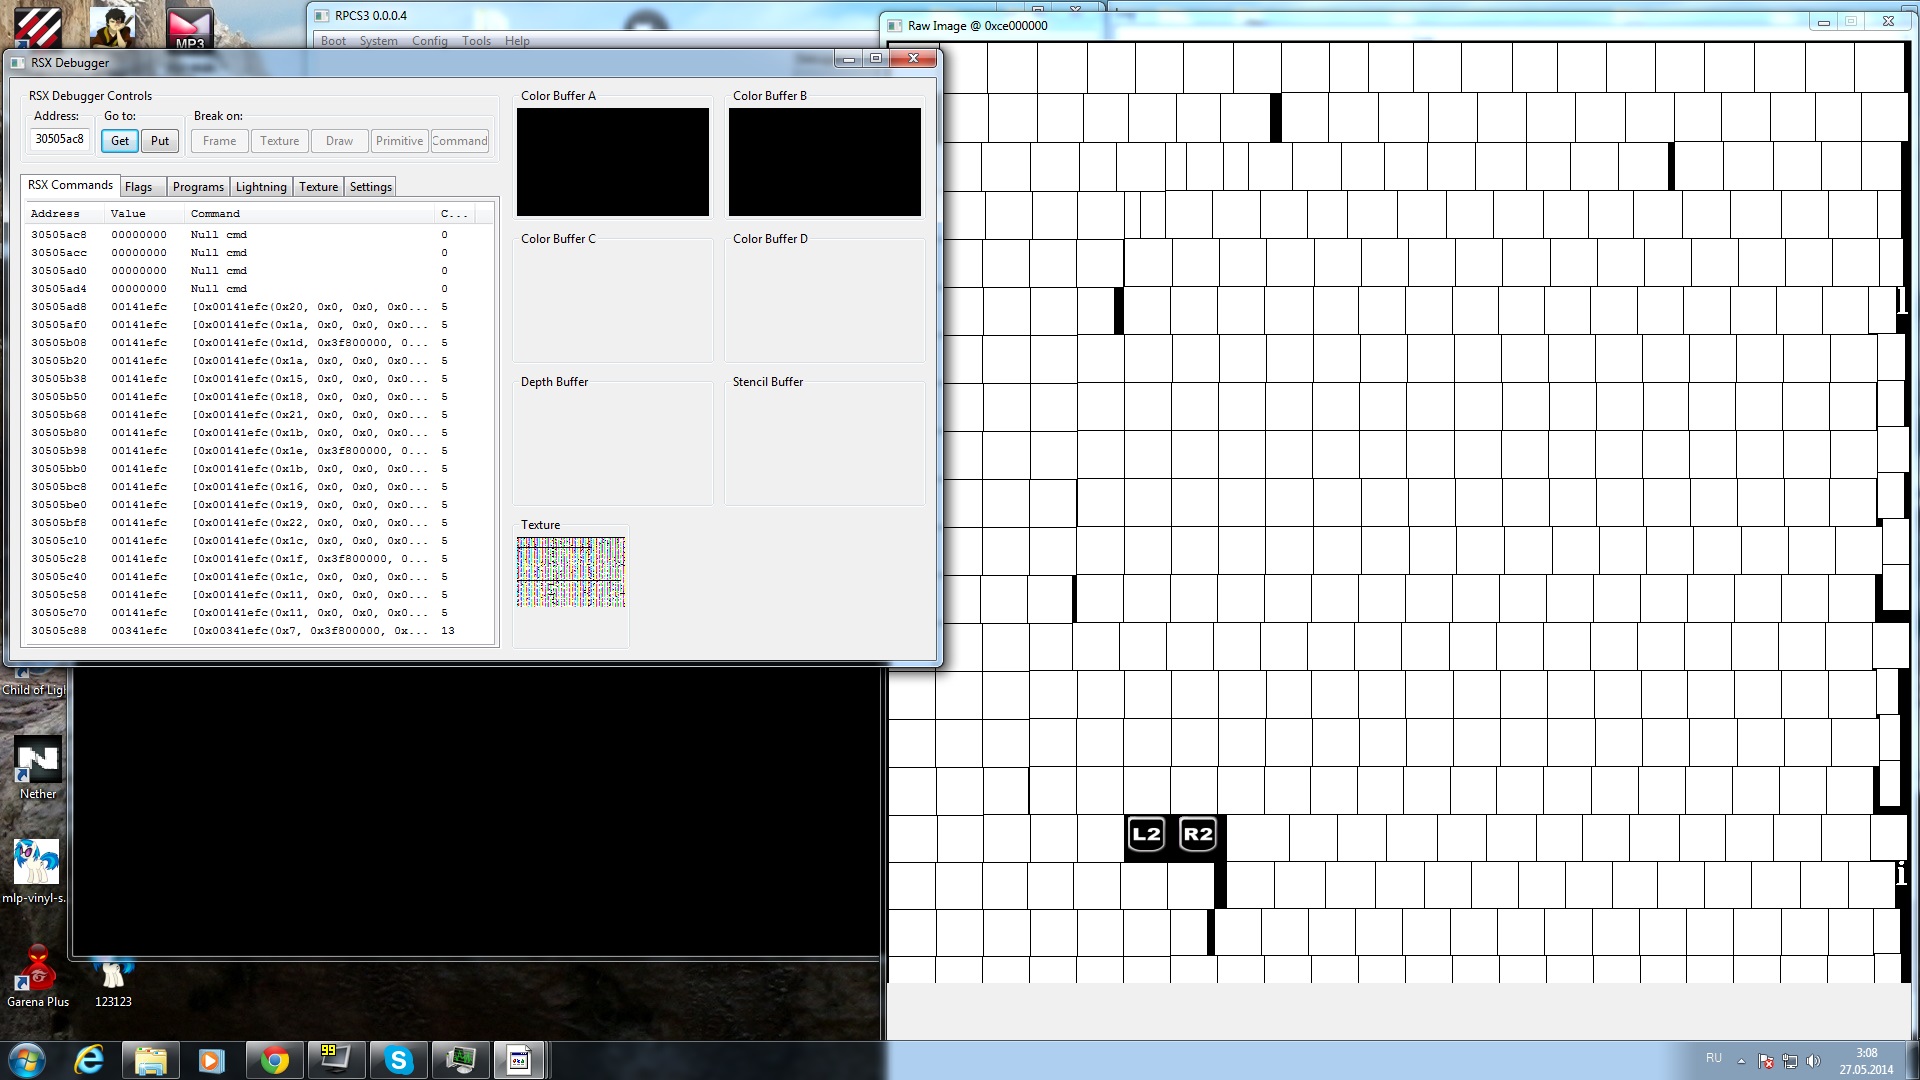
Task: Open the Settings tab in RSX Debugger
Action: click(370, 187)
